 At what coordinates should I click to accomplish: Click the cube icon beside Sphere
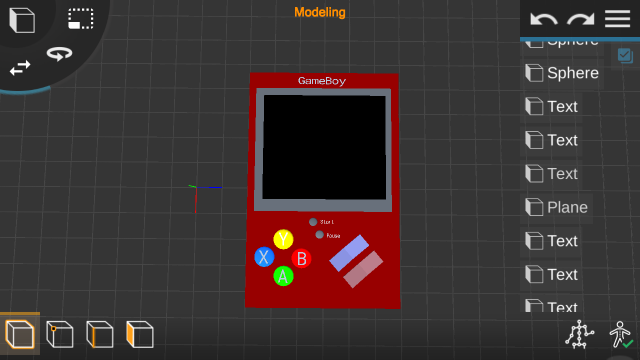tap(534, 73)
